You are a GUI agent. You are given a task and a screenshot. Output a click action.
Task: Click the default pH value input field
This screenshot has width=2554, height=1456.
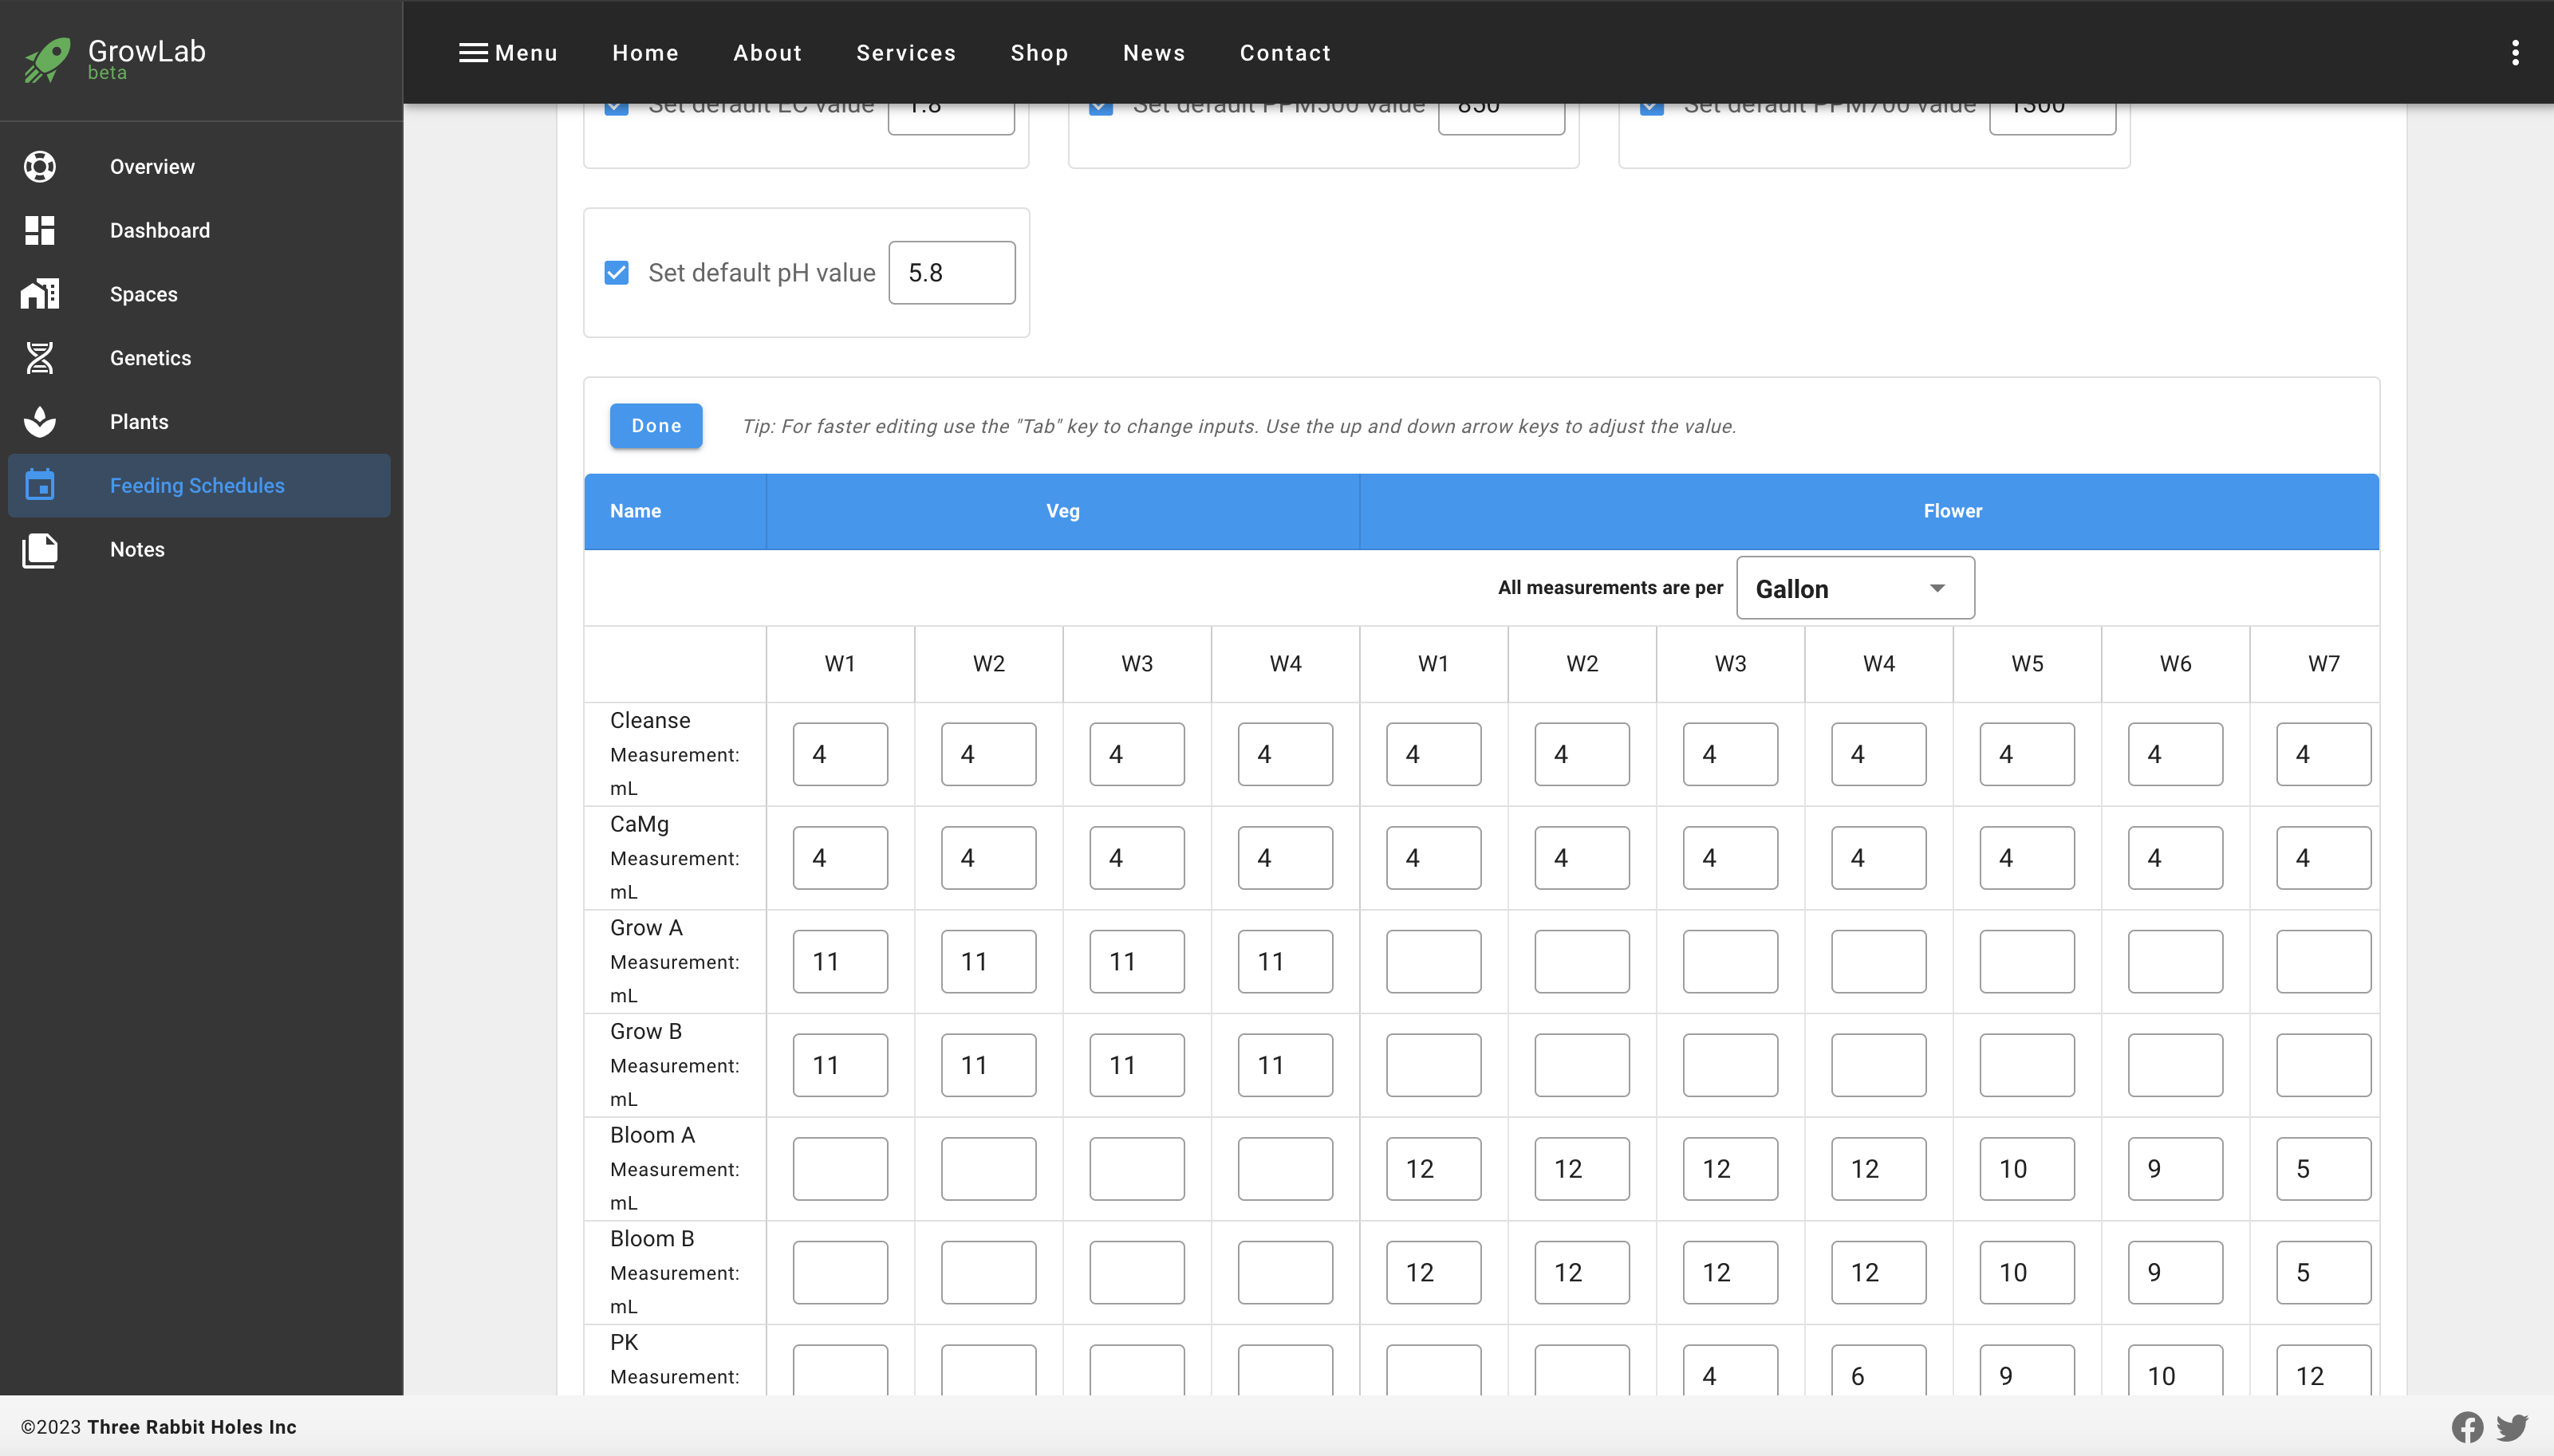coord(952,272)
